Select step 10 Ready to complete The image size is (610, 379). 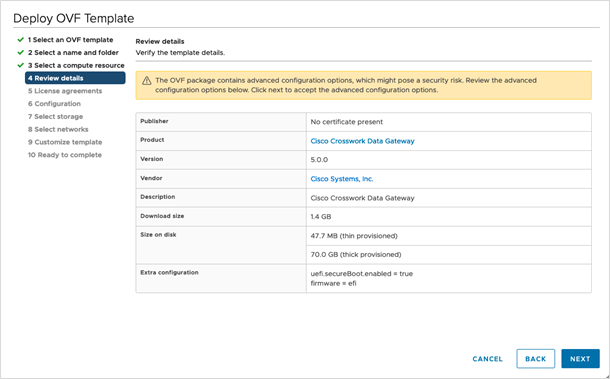click(x=65, y=155)
